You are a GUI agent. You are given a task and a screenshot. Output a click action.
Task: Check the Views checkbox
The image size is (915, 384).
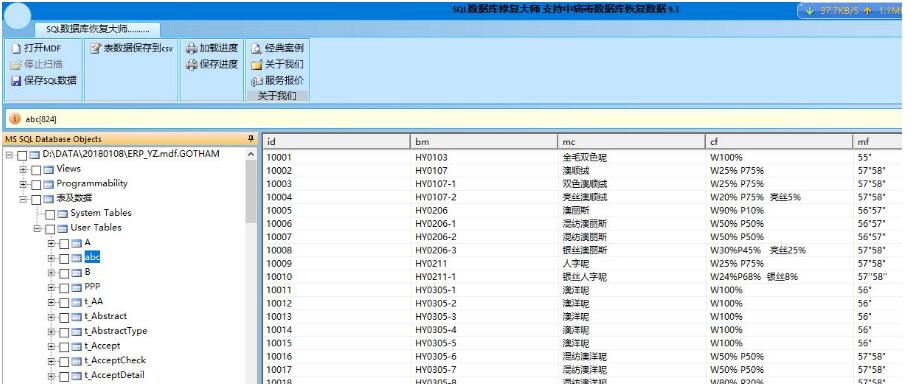pyautogui.click(x=36, y=170)
